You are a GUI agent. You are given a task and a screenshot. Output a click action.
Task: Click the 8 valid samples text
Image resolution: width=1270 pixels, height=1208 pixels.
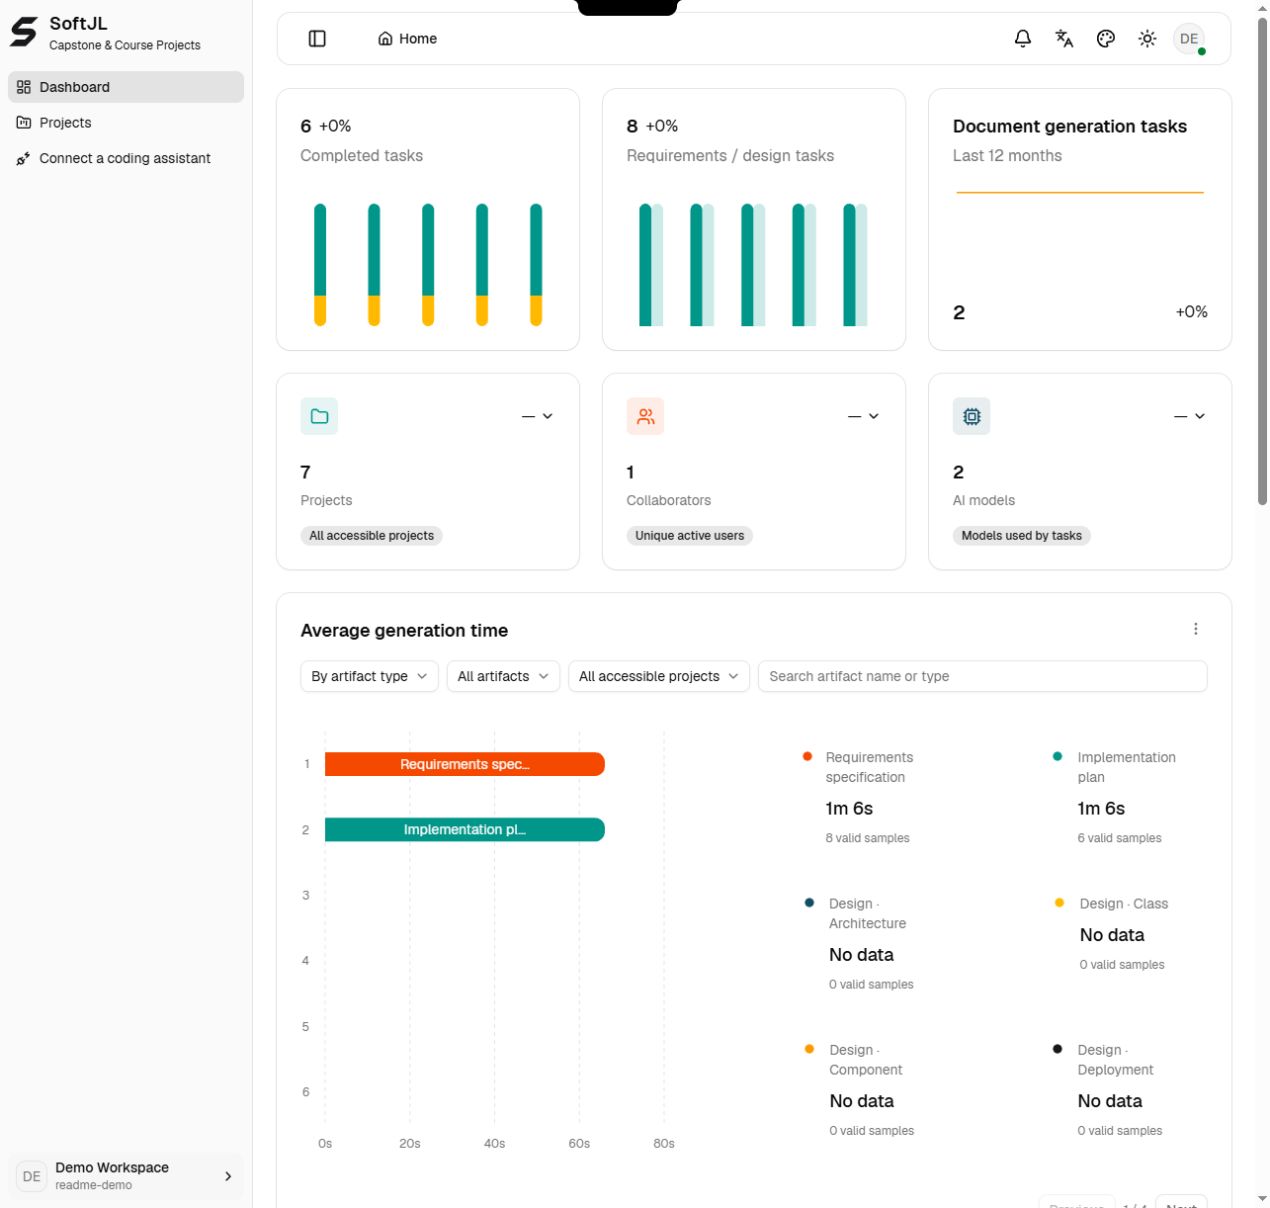point(867,838)
